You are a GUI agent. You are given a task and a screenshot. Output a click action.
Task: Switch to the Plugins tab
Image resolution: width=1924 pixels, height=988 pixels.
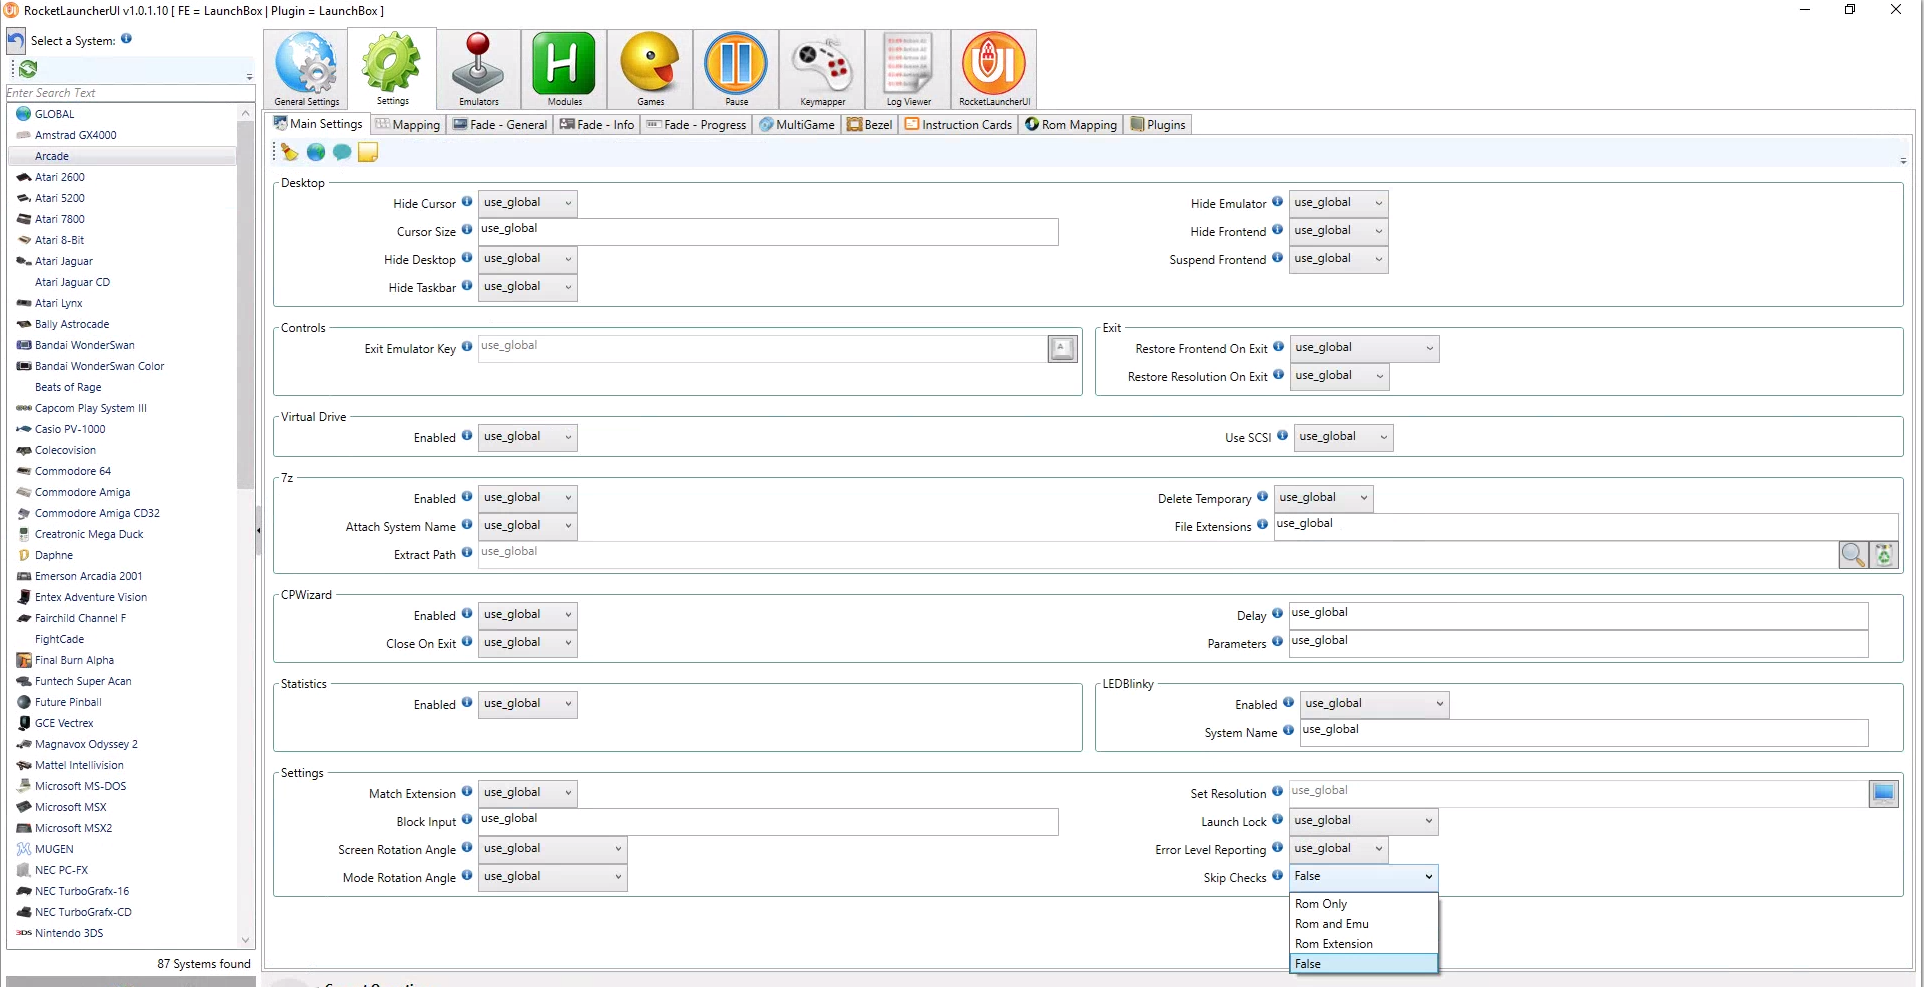pyautogui.click(x=1158, y=125)
